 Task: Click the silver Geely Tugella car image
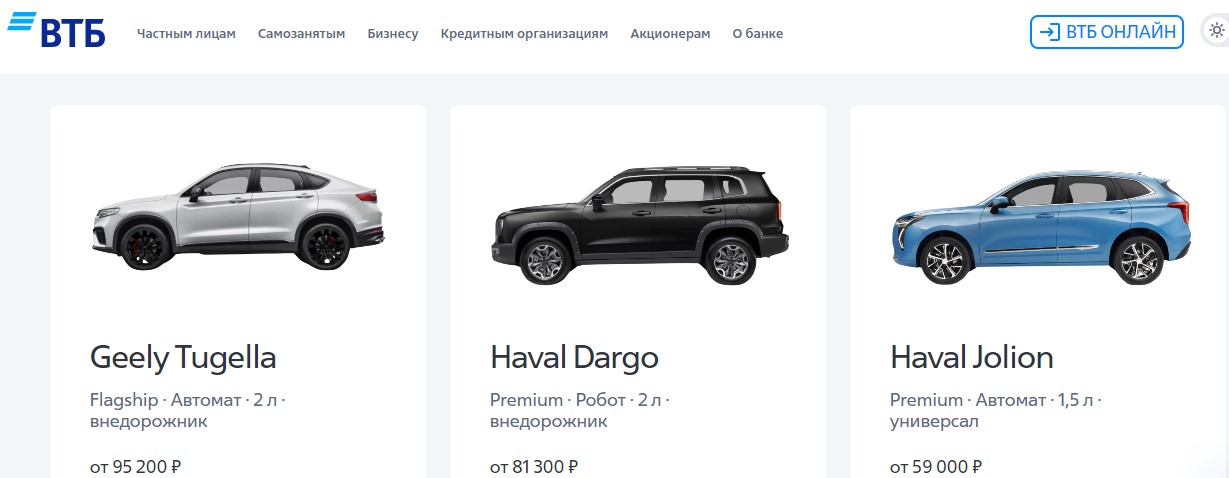238,215
